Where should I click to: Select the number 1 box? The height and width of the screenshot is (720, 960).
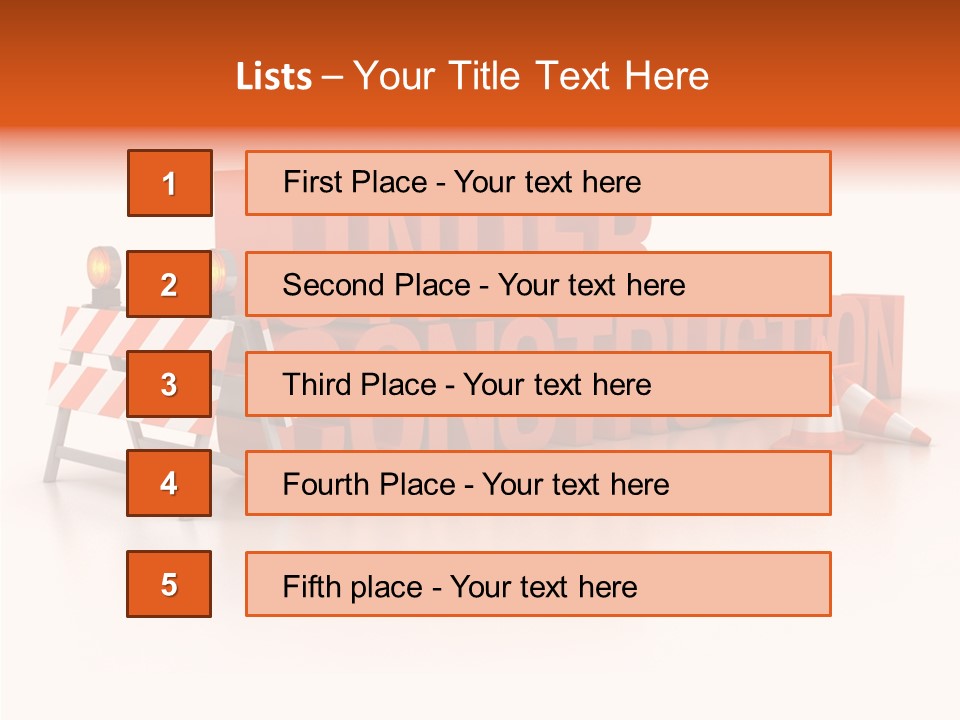point(169,183)
